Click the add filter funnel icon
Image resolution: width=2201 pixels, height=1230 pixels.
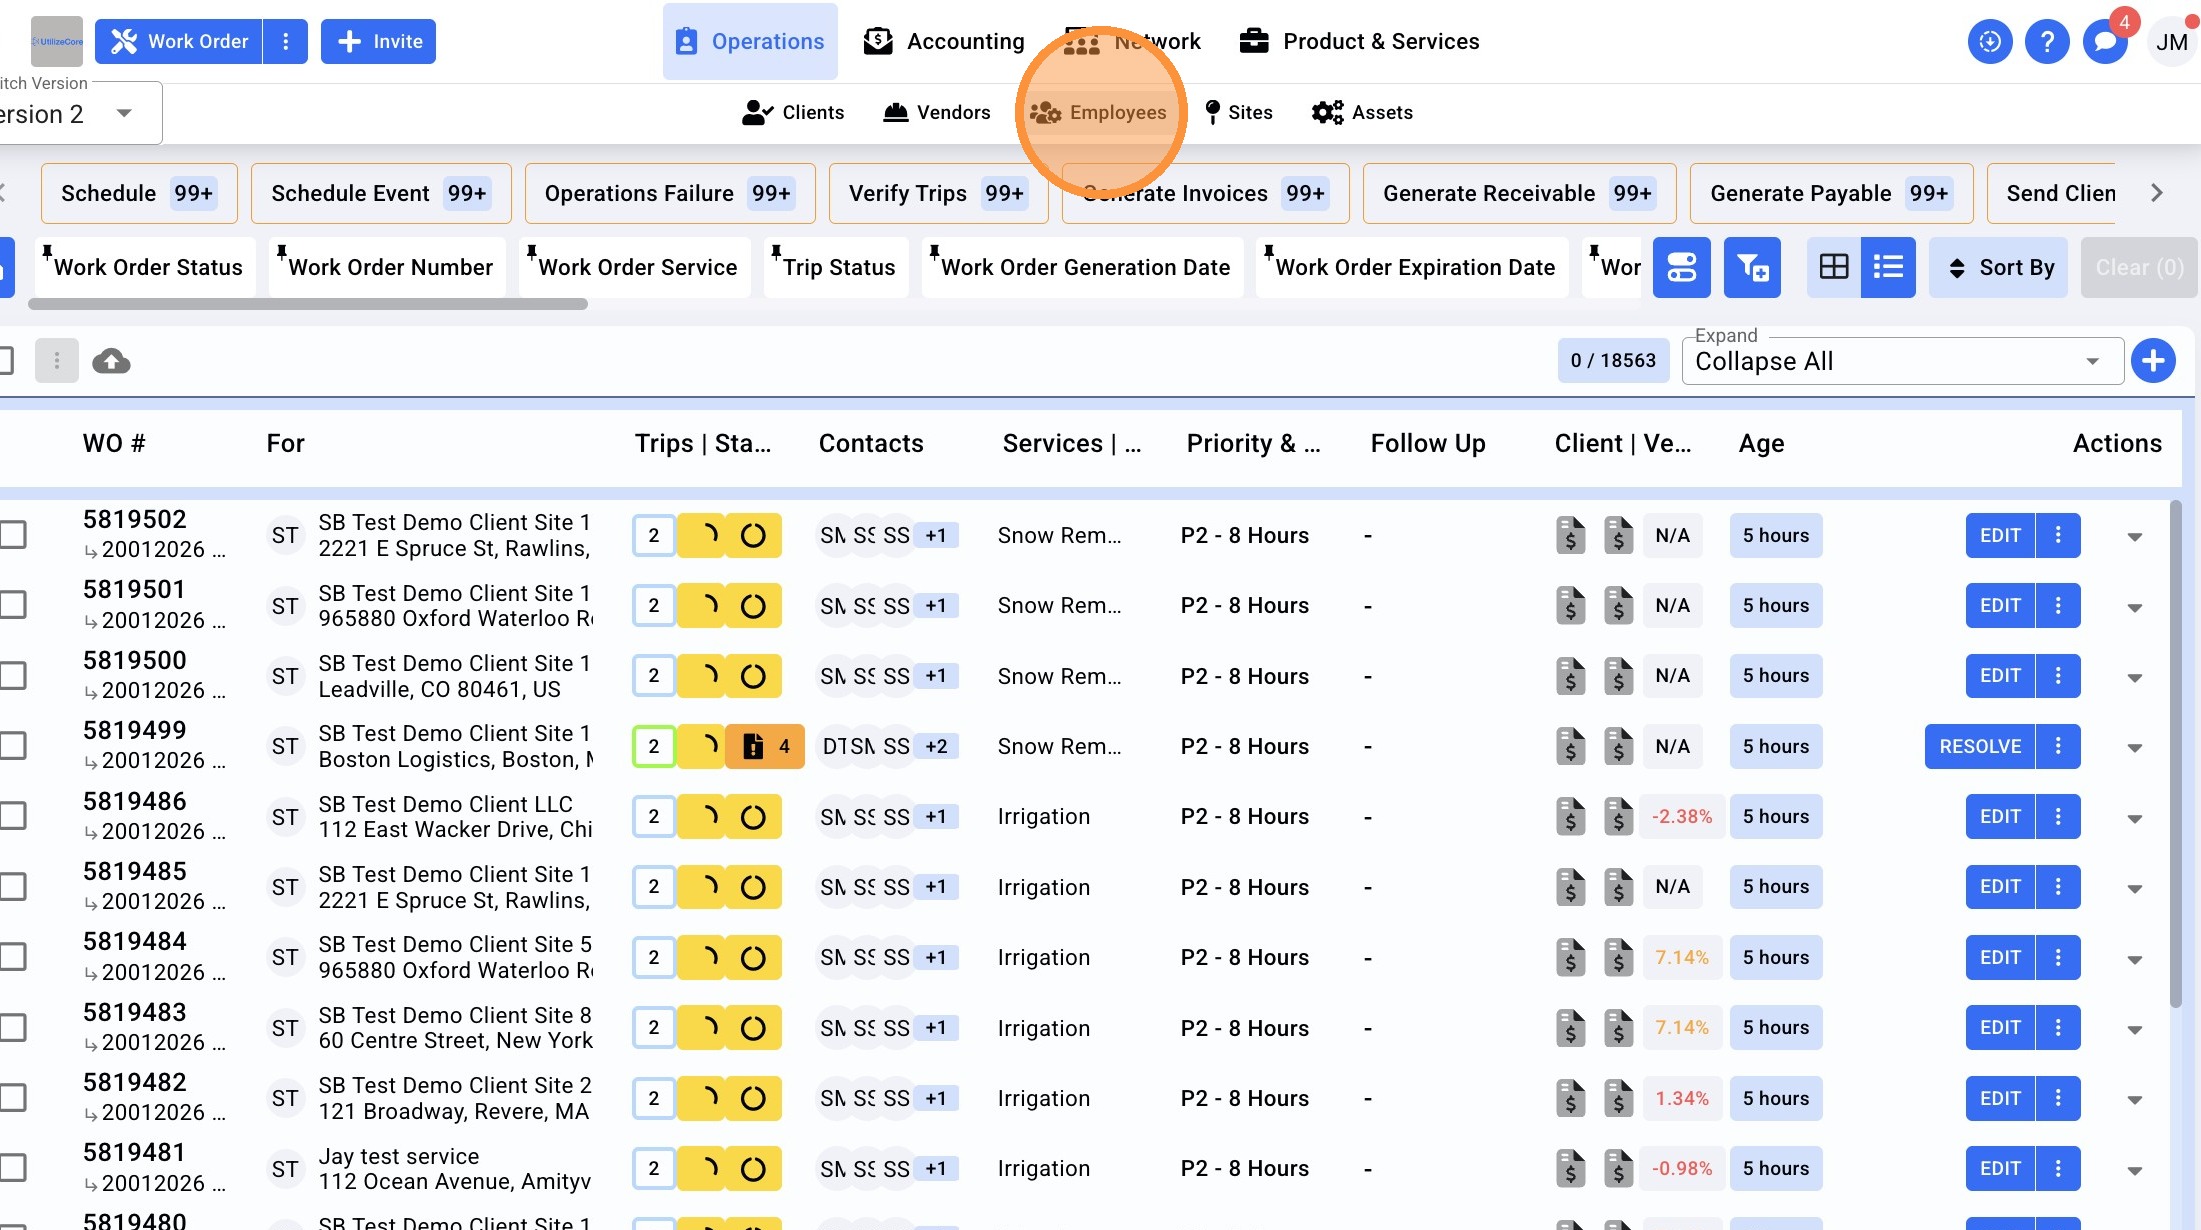[1752, 267]
